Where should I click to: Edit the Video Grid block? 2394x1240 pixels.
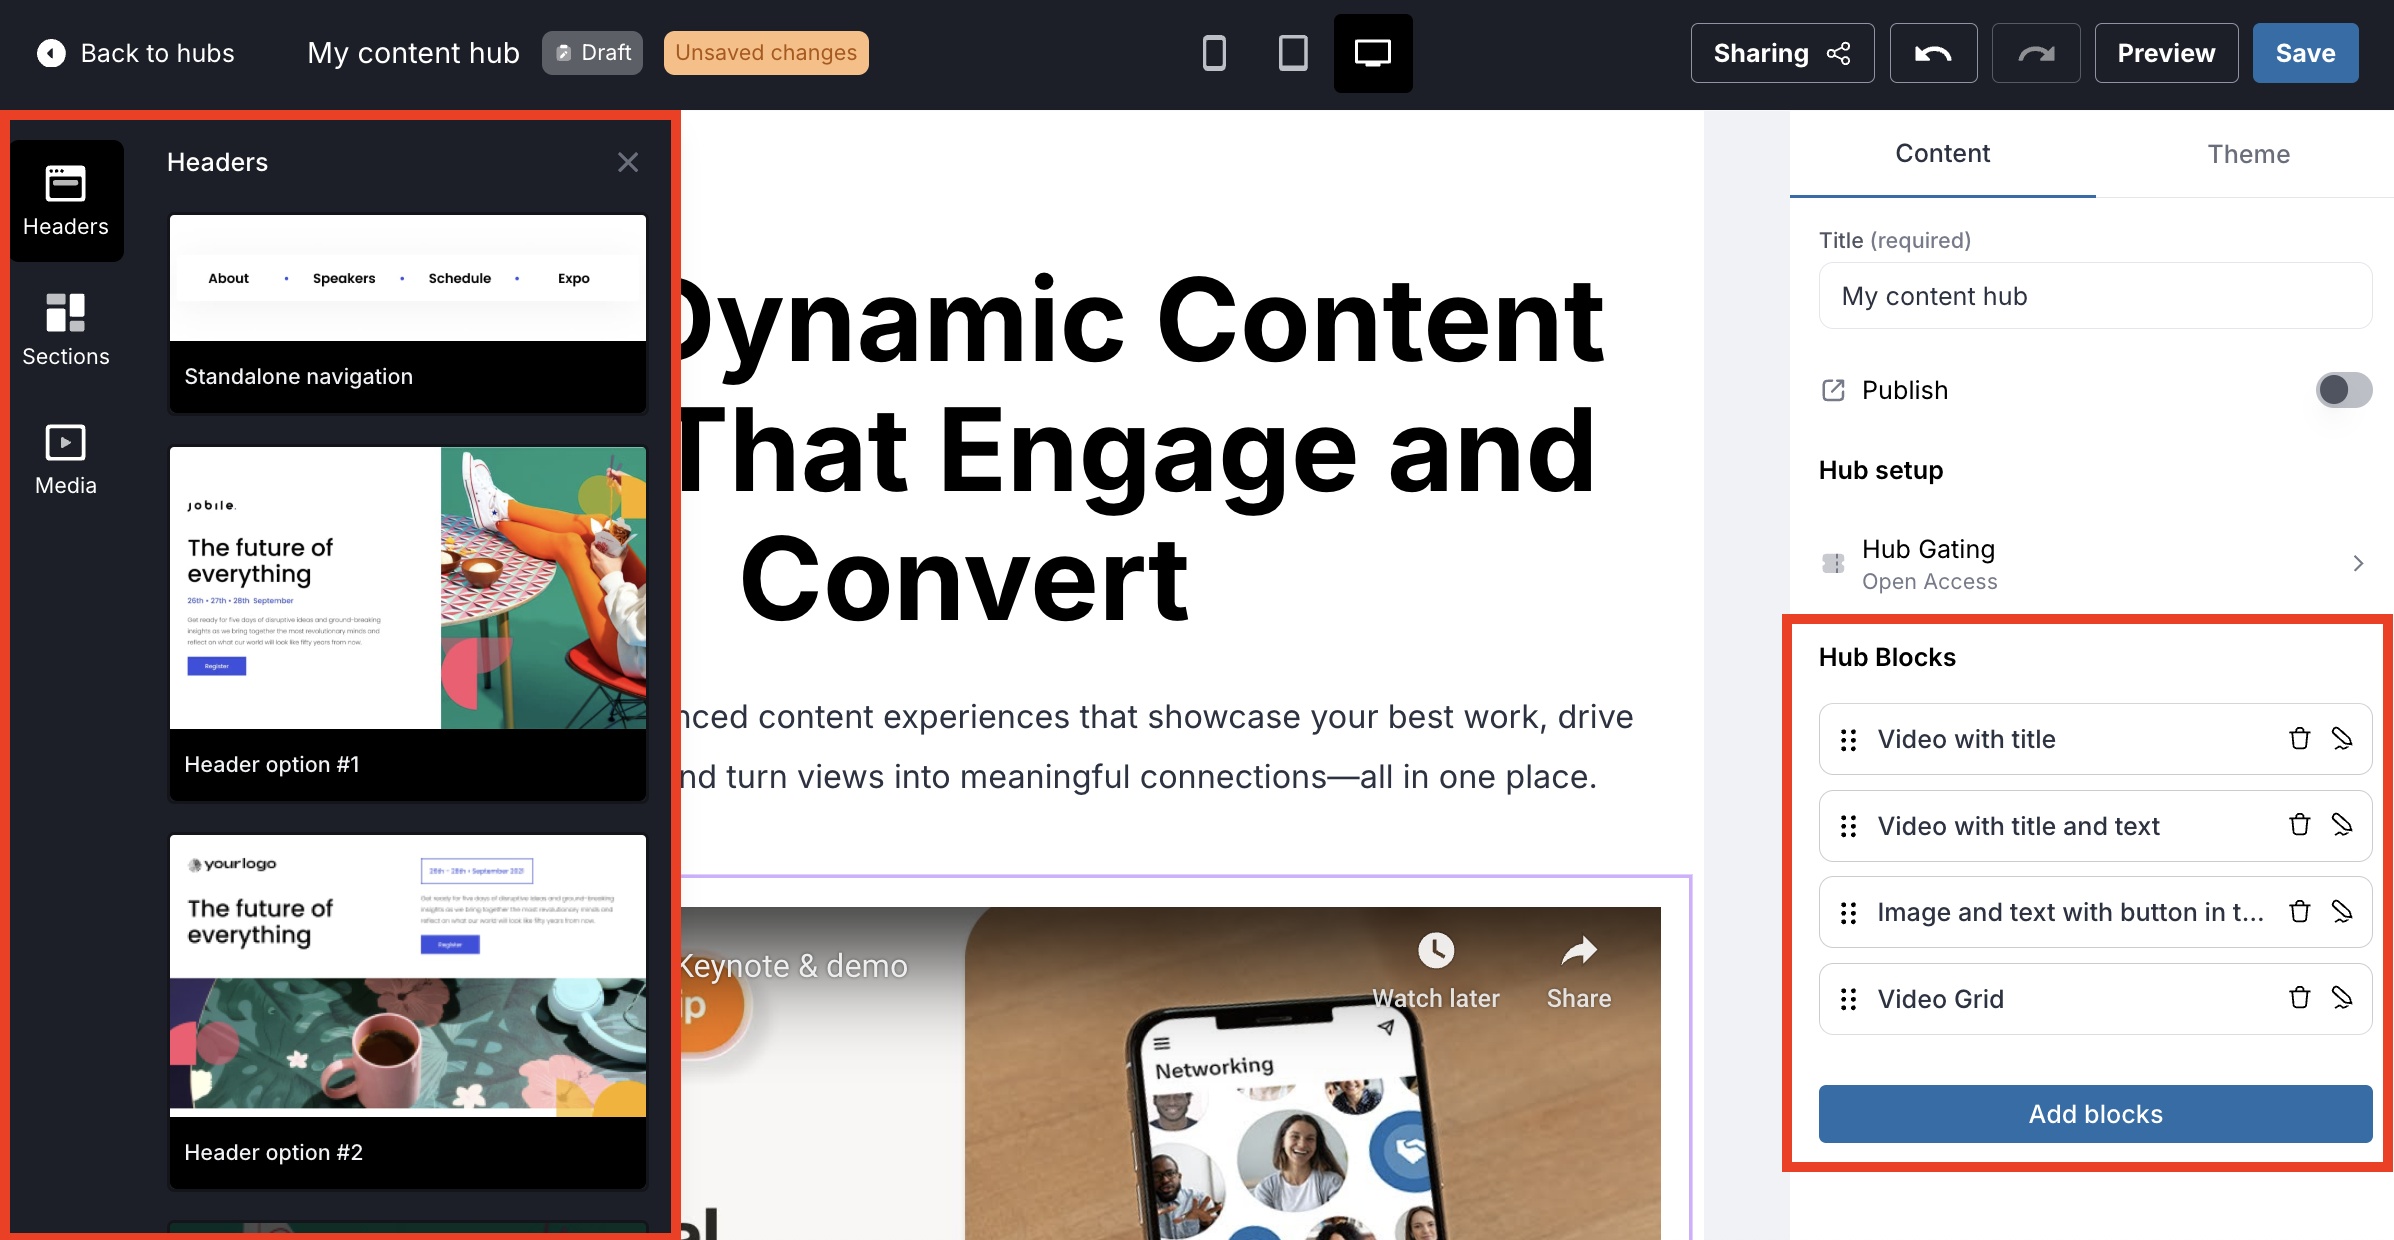click(x=2342, y=998)
